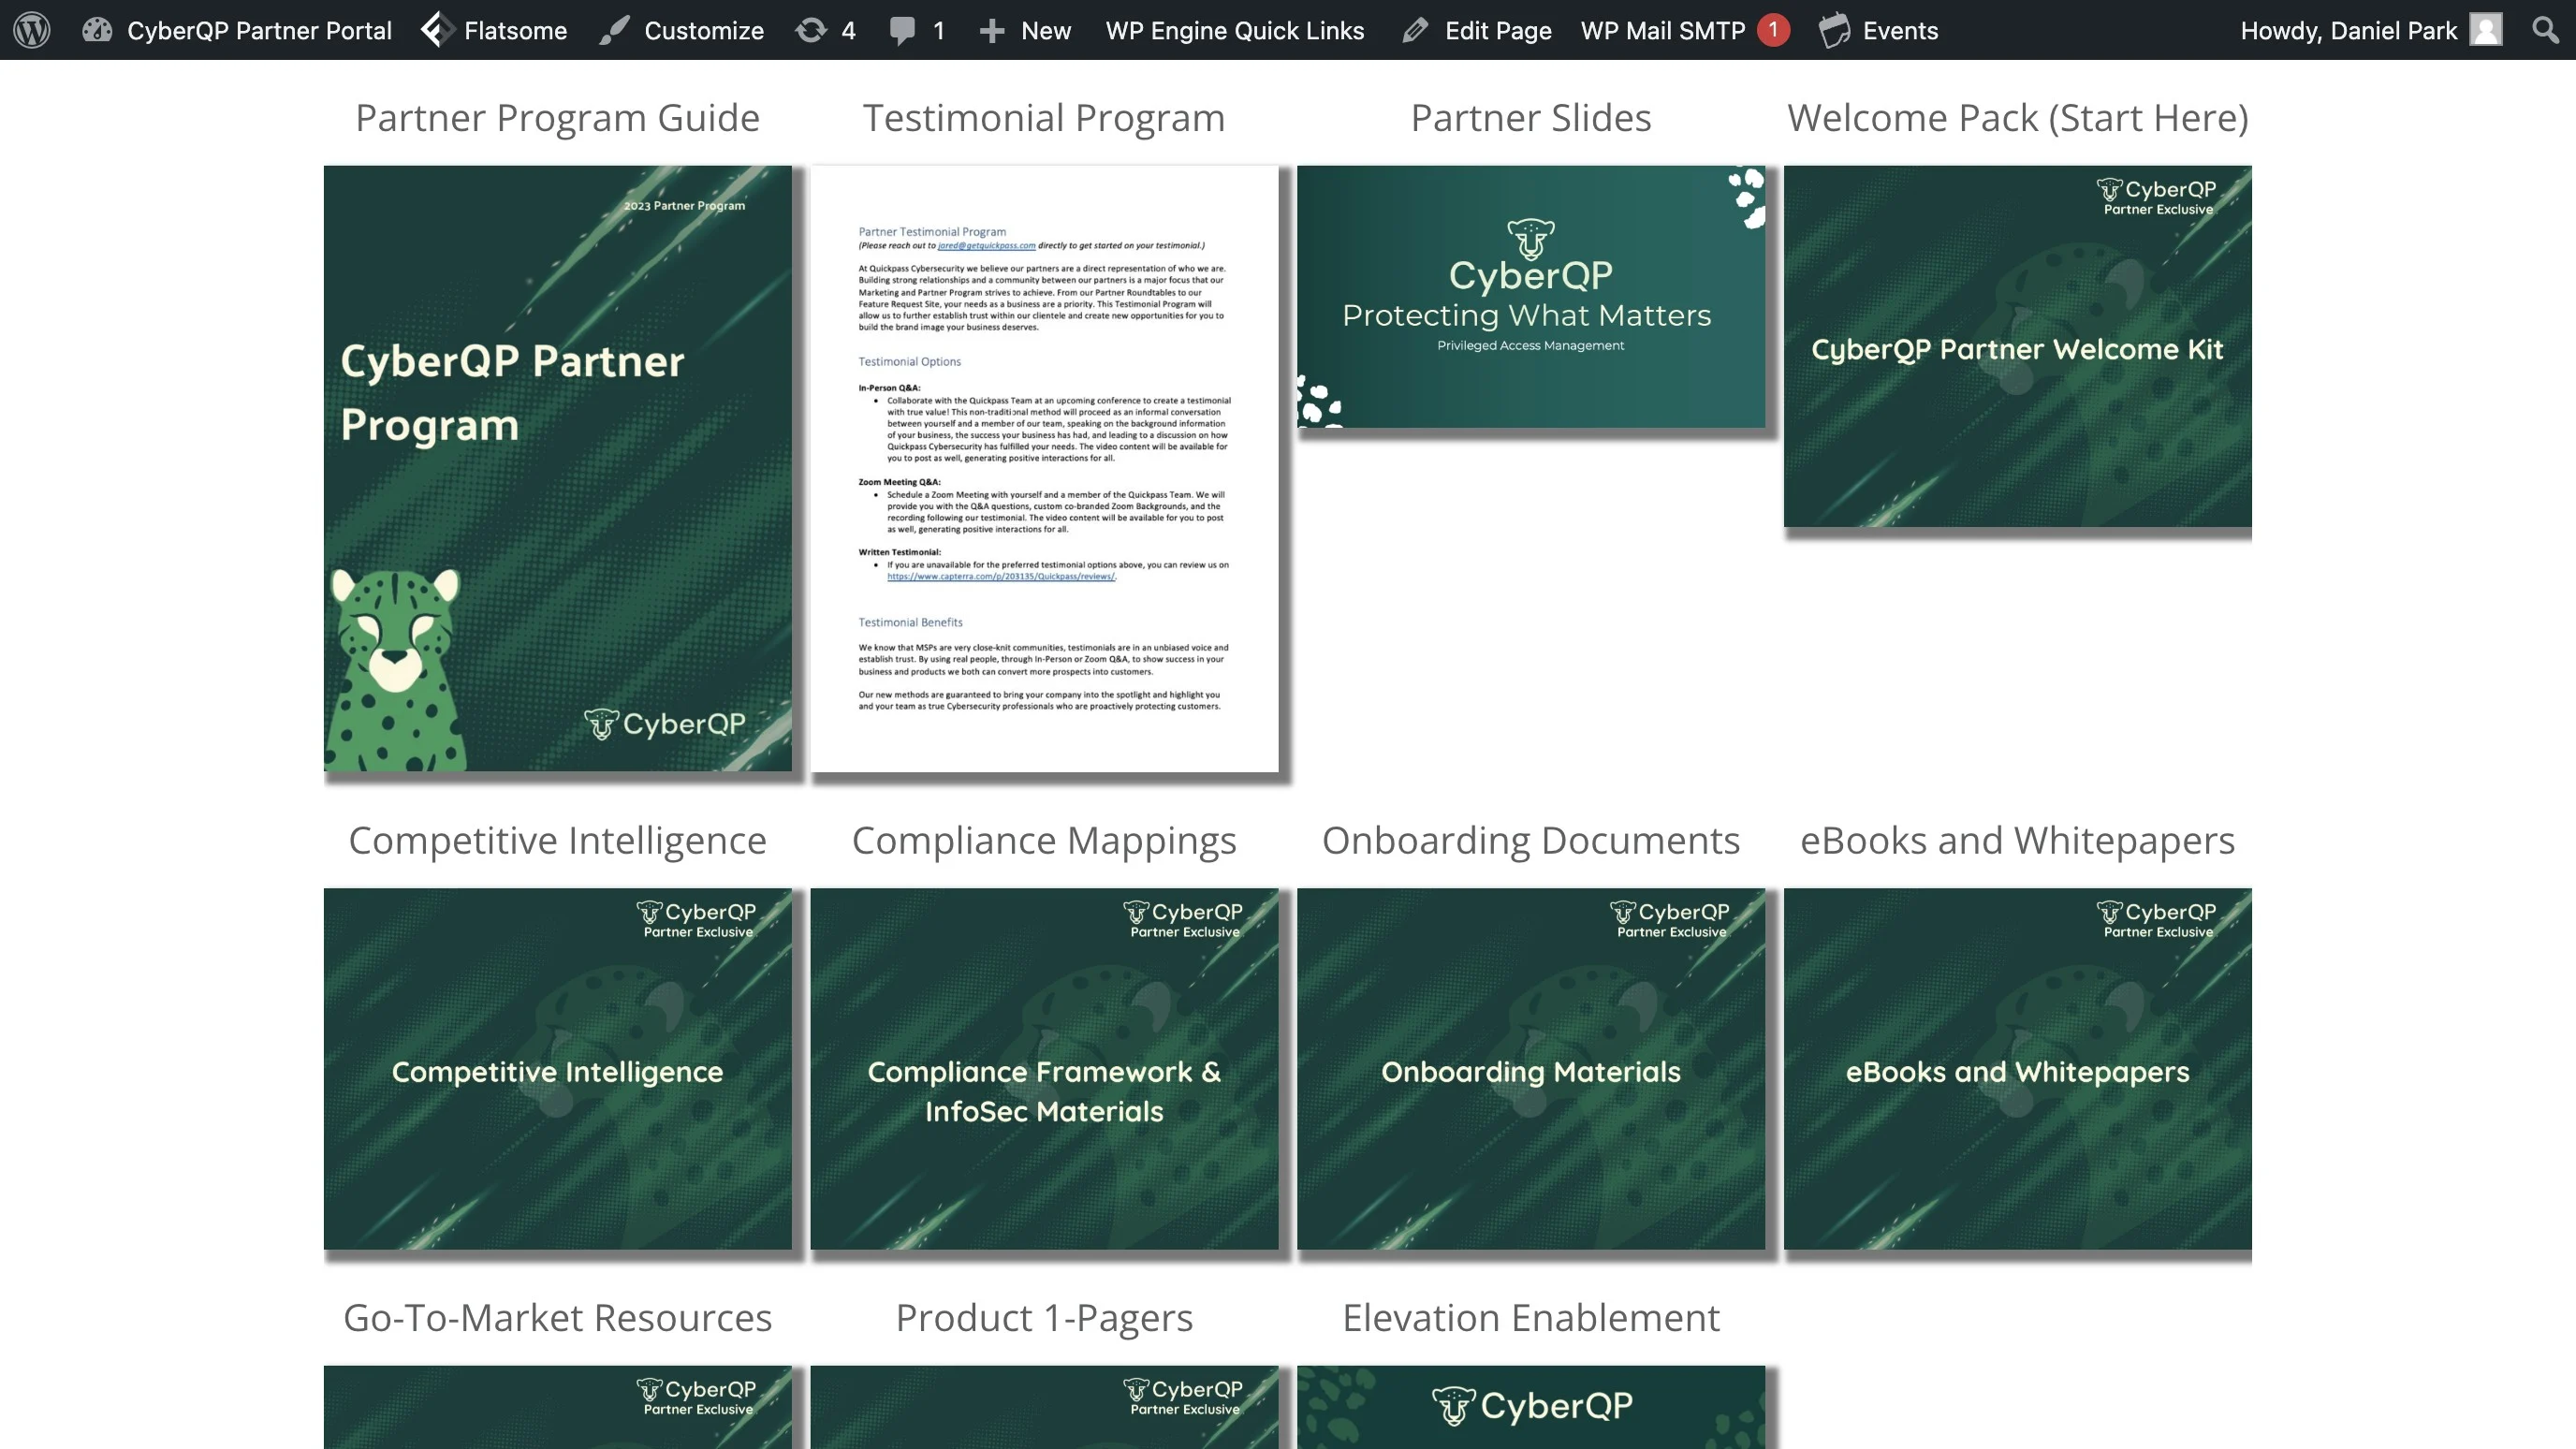The image size is (2576, 1449).
Task: Open the card below Product 1-Pagers
Action: [1044, 1407]
